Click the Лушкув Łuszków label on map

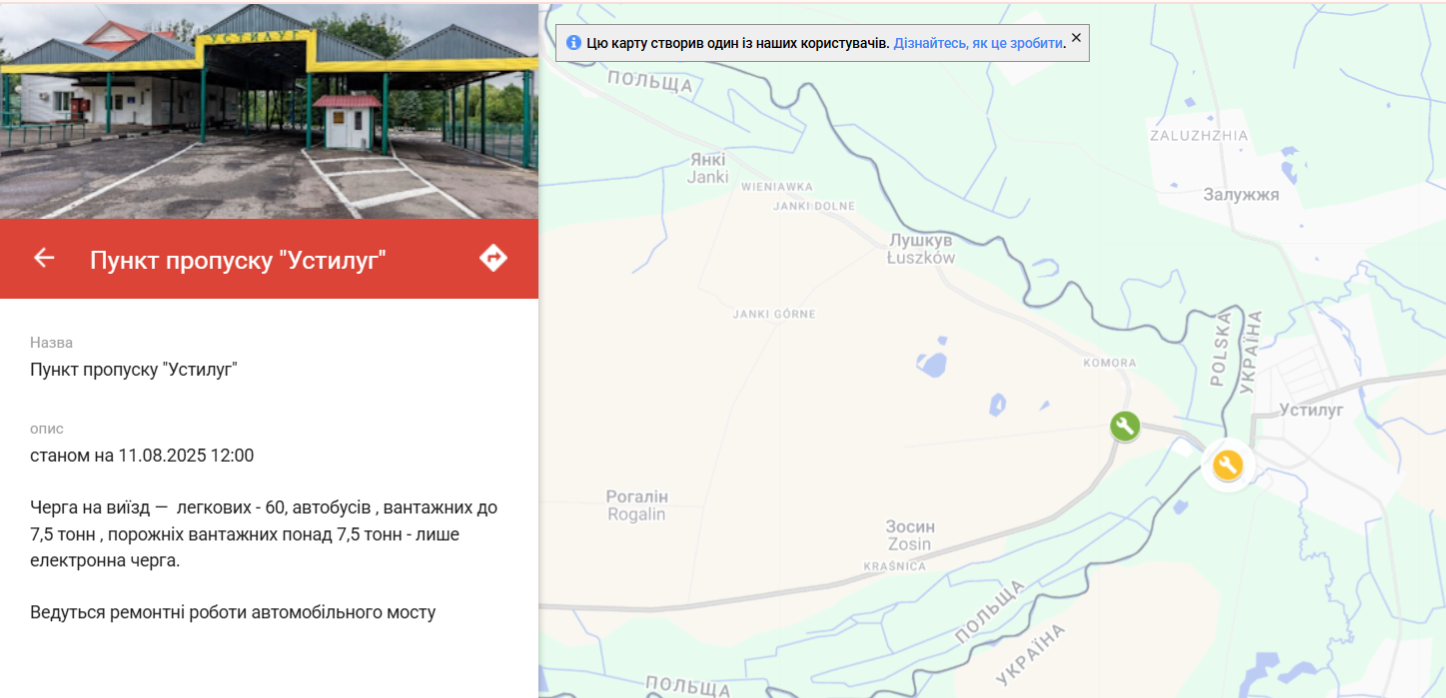click(x=921, y=249)
